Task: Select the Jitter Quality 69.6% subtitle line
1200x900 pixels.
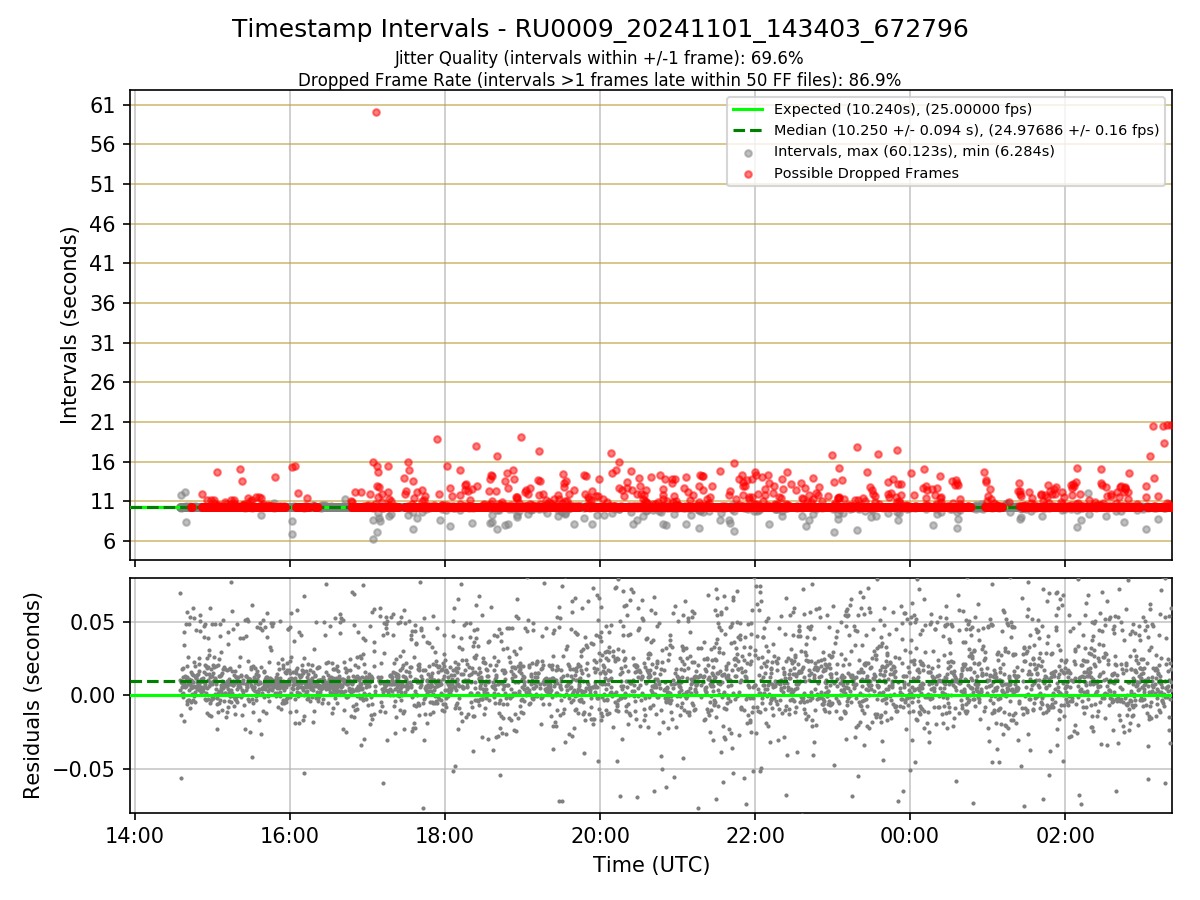Action: click(x=599, y=58)
